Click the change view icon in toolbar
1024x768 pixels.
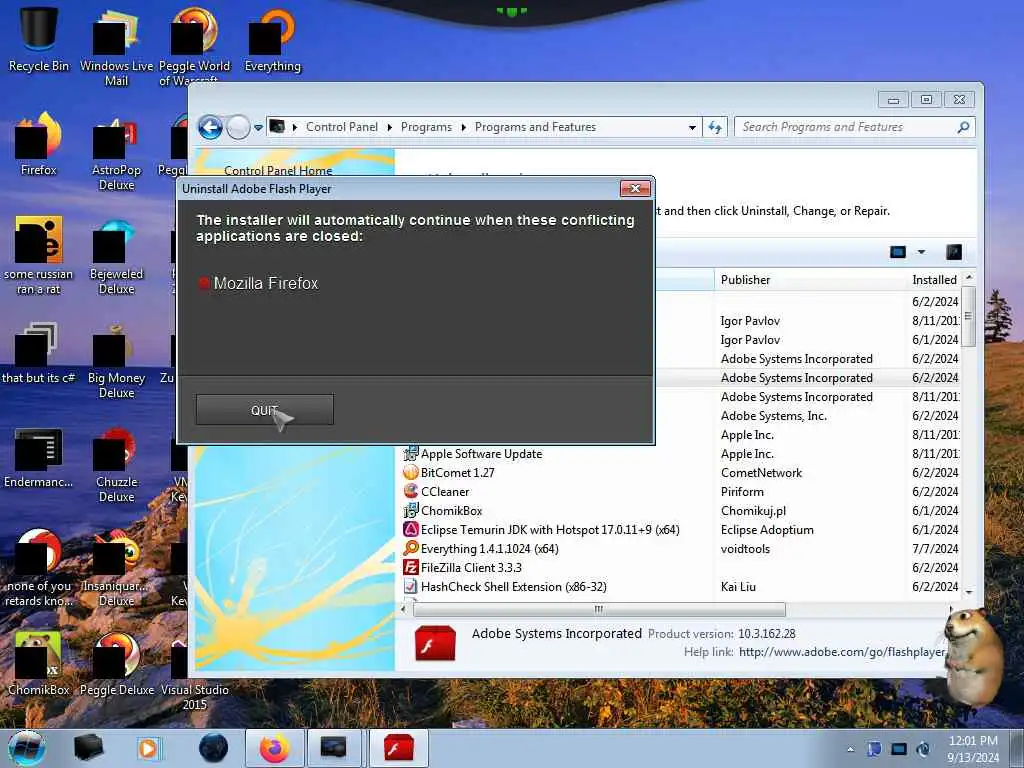point(898,252)
